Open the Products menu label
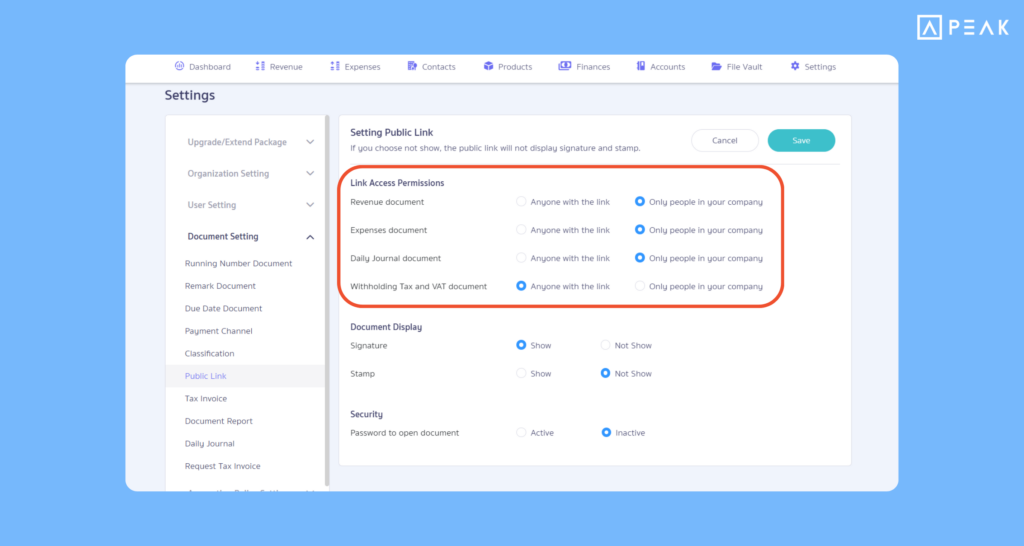The height and width of the screenshot is (546, 1024). (x=515, y=67)
